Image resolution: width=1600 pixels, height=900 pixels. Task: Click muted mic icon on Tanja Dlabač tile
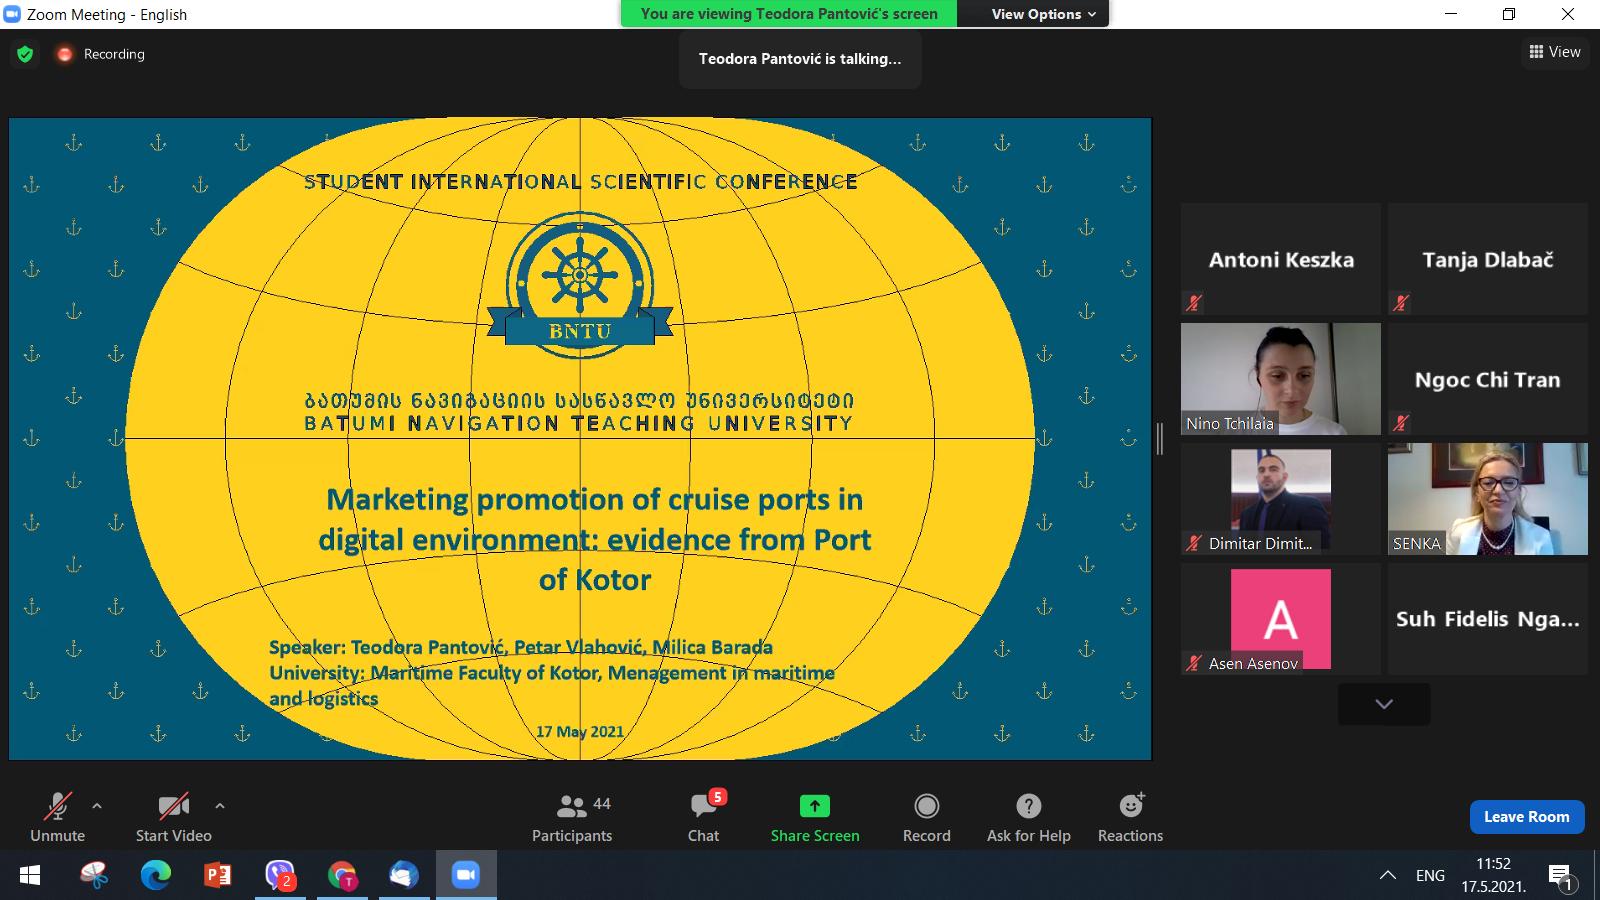[x=1400, y=302]
